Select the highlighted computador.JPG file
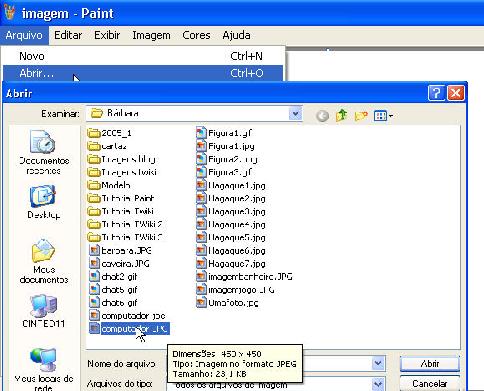484x391 pixels. coord(129,329)
